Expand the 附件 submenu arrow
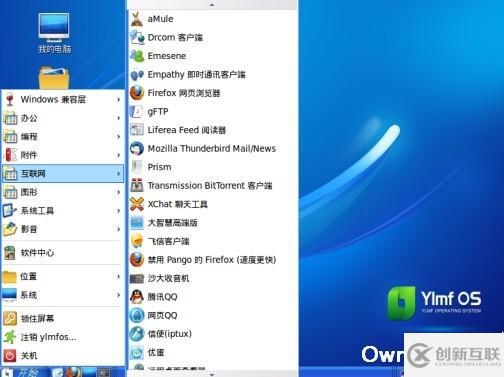 pos(118,155)
